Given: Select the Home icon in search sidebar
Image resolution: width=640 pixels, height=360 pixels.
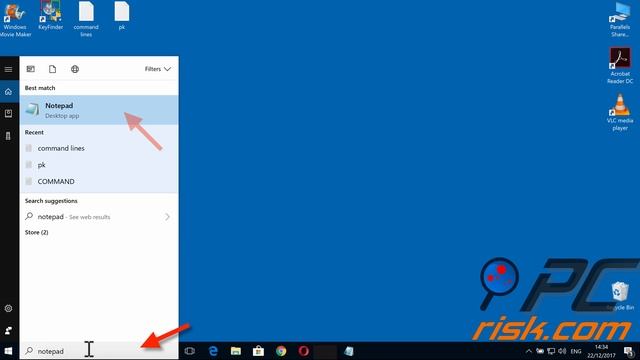Looking at the screenshot, I should [x=8, y=92].
